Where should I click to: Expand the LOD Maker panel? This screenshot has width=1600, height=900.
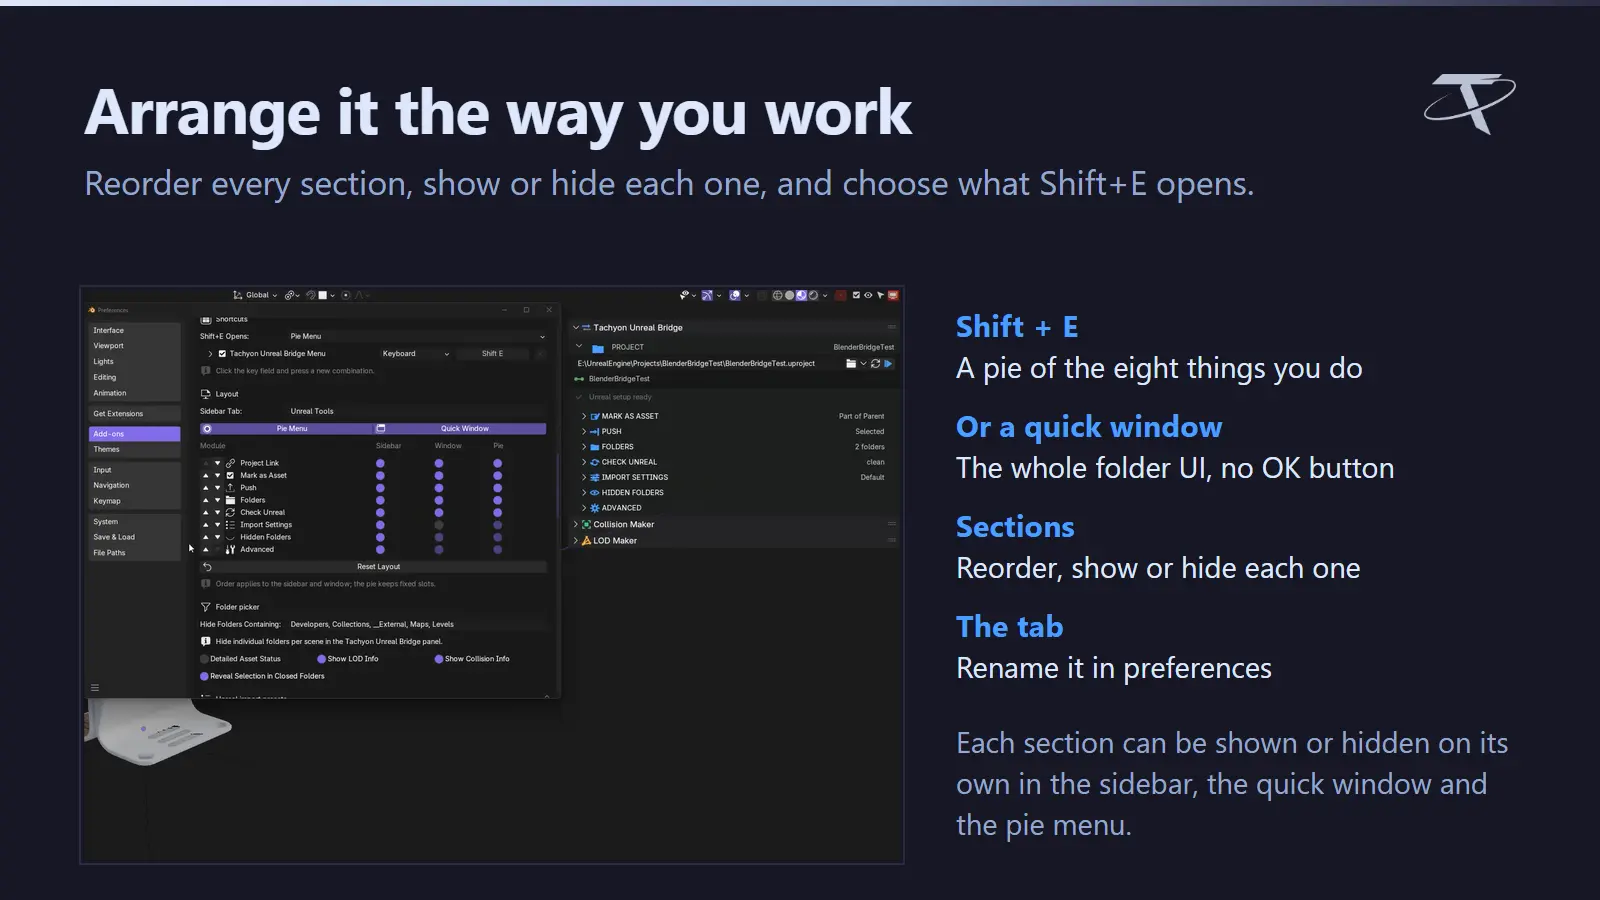(x=576, y=541)
